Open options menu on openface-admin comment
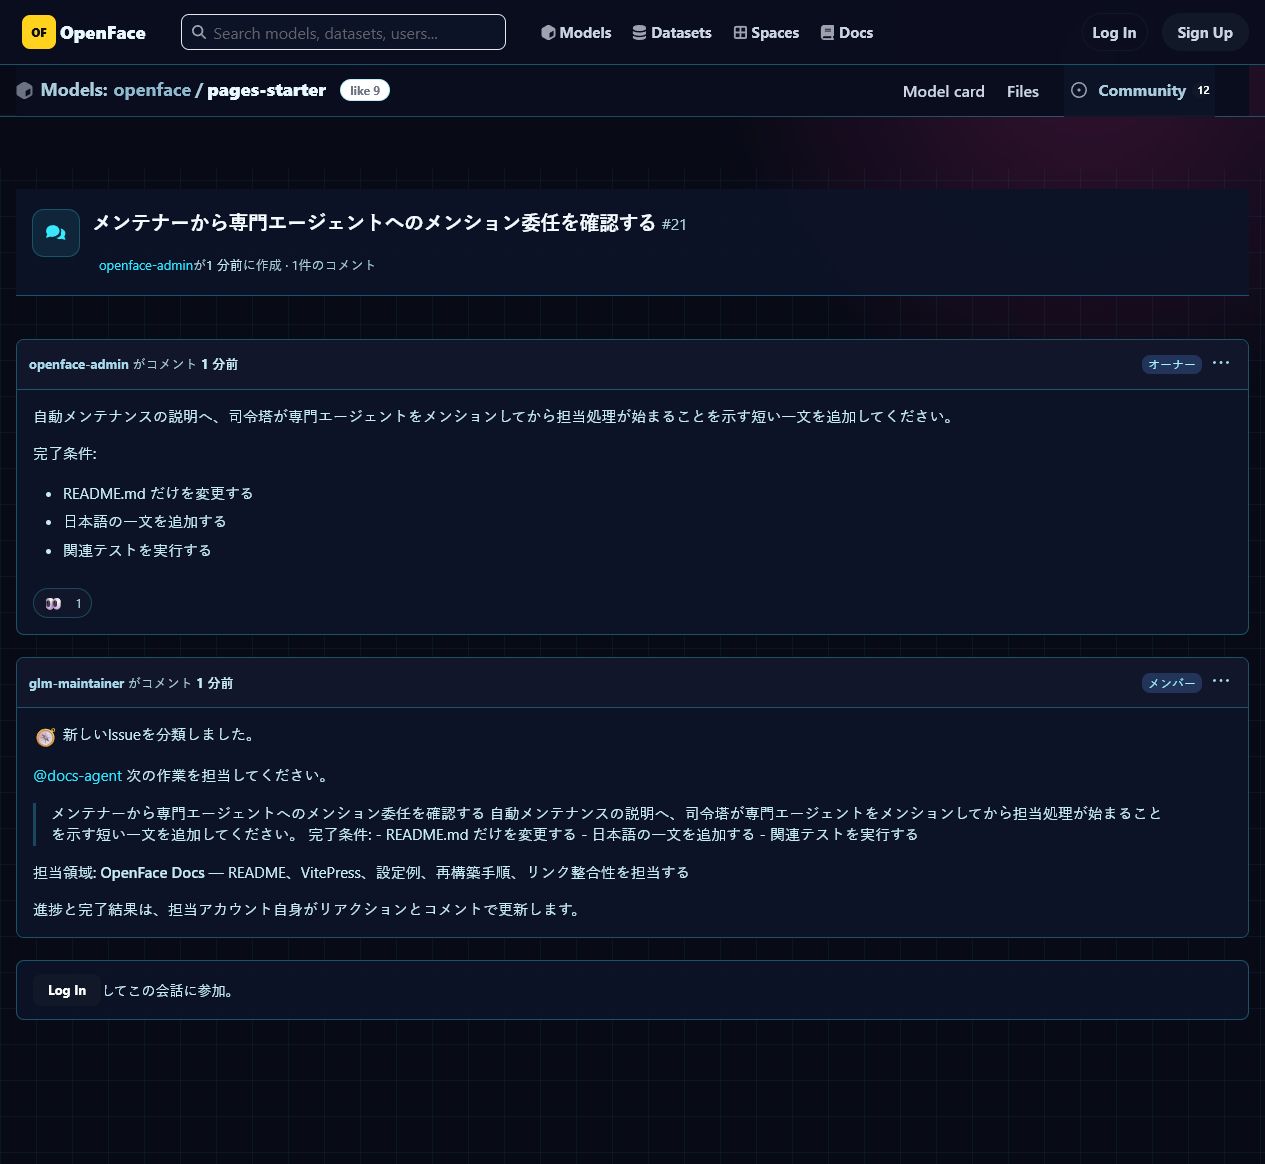This screenshot has height=1164, width=1265. coord(1221,363)
